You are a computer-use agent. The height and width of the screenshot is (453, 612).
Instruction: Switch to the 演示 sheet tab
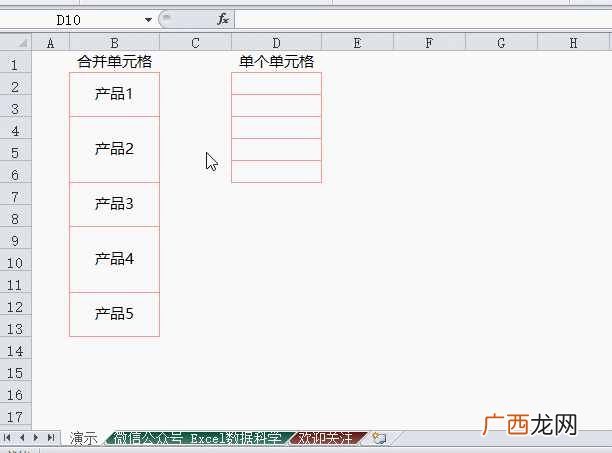coord(84,438)
